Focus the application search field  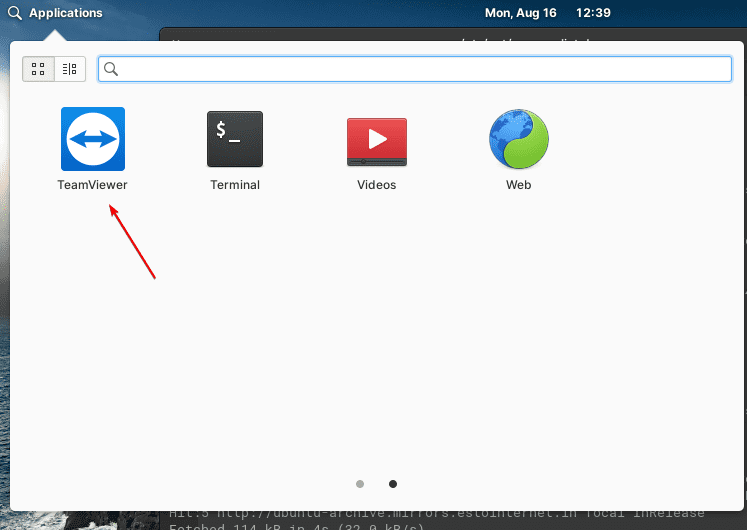coord(415,69)
